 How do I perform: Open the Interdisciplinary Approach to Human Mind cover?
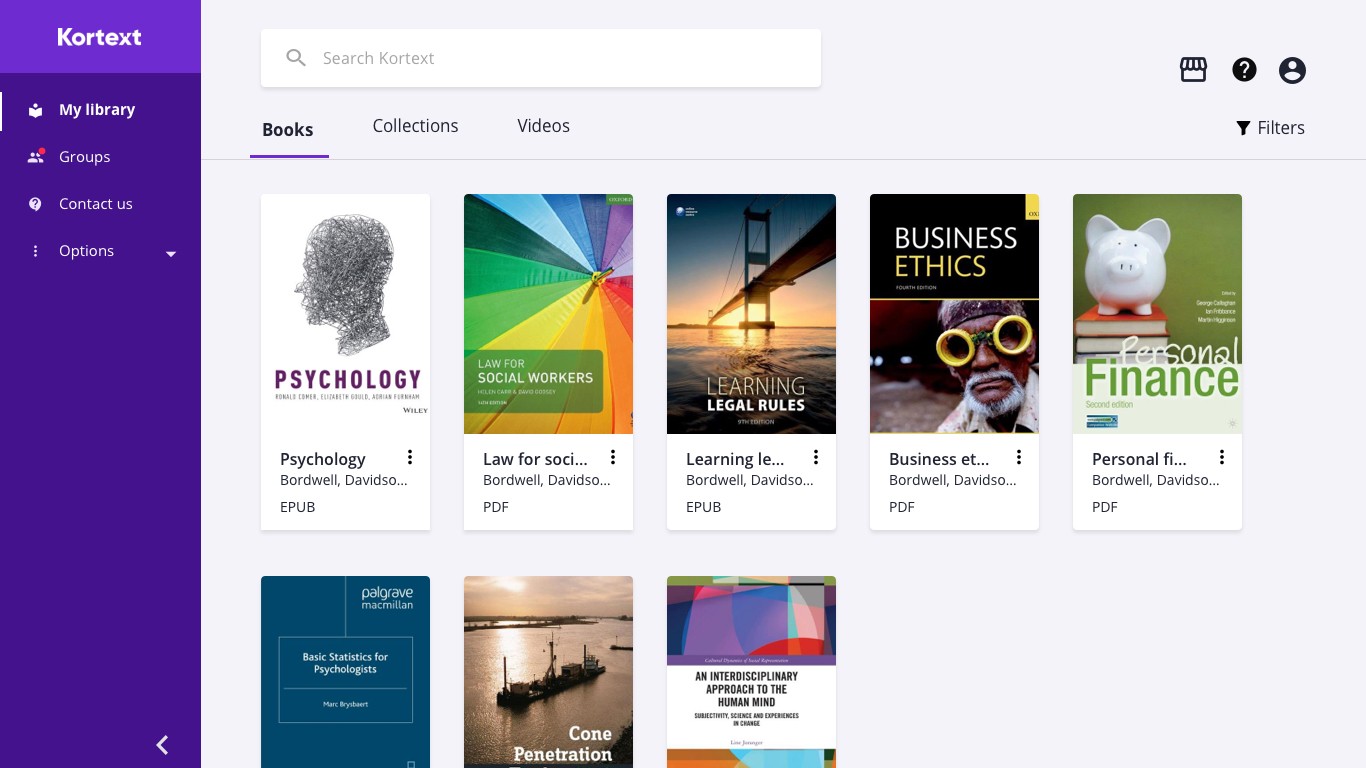point(751,672)
